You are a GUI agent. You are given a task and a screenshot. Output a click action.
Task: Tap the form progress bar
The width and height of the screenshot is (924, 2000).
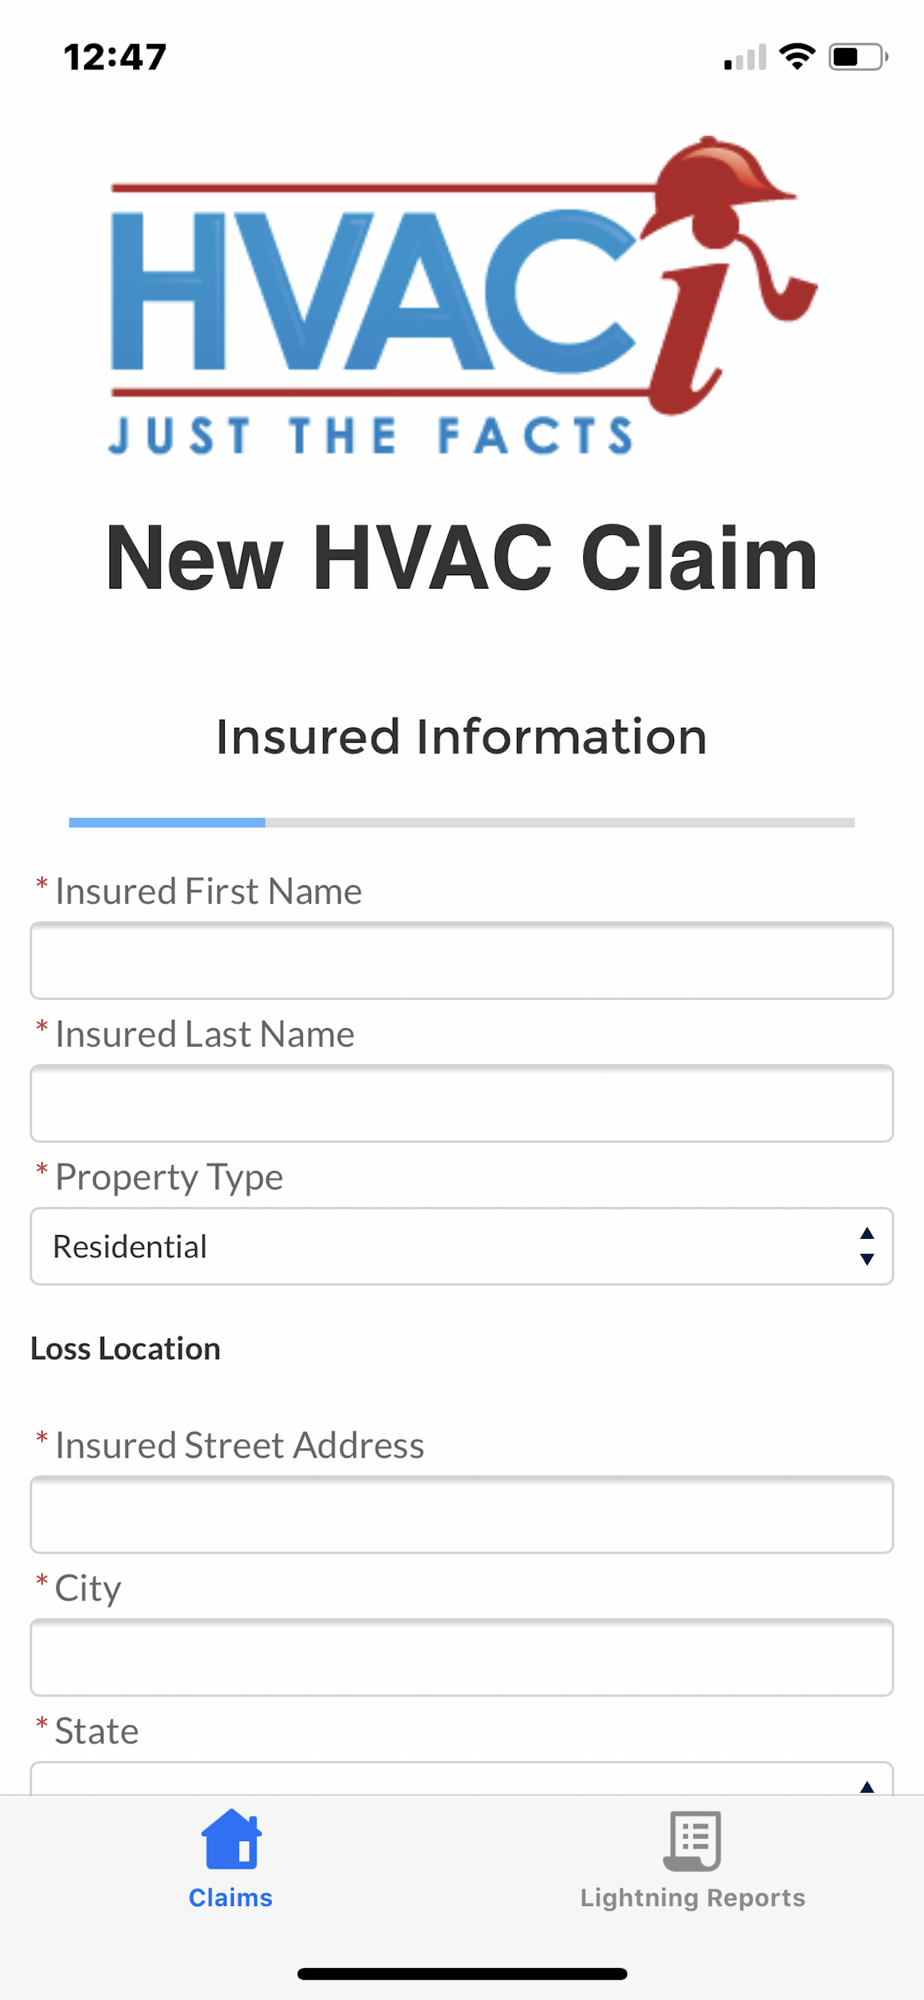[x=462, y=822]
